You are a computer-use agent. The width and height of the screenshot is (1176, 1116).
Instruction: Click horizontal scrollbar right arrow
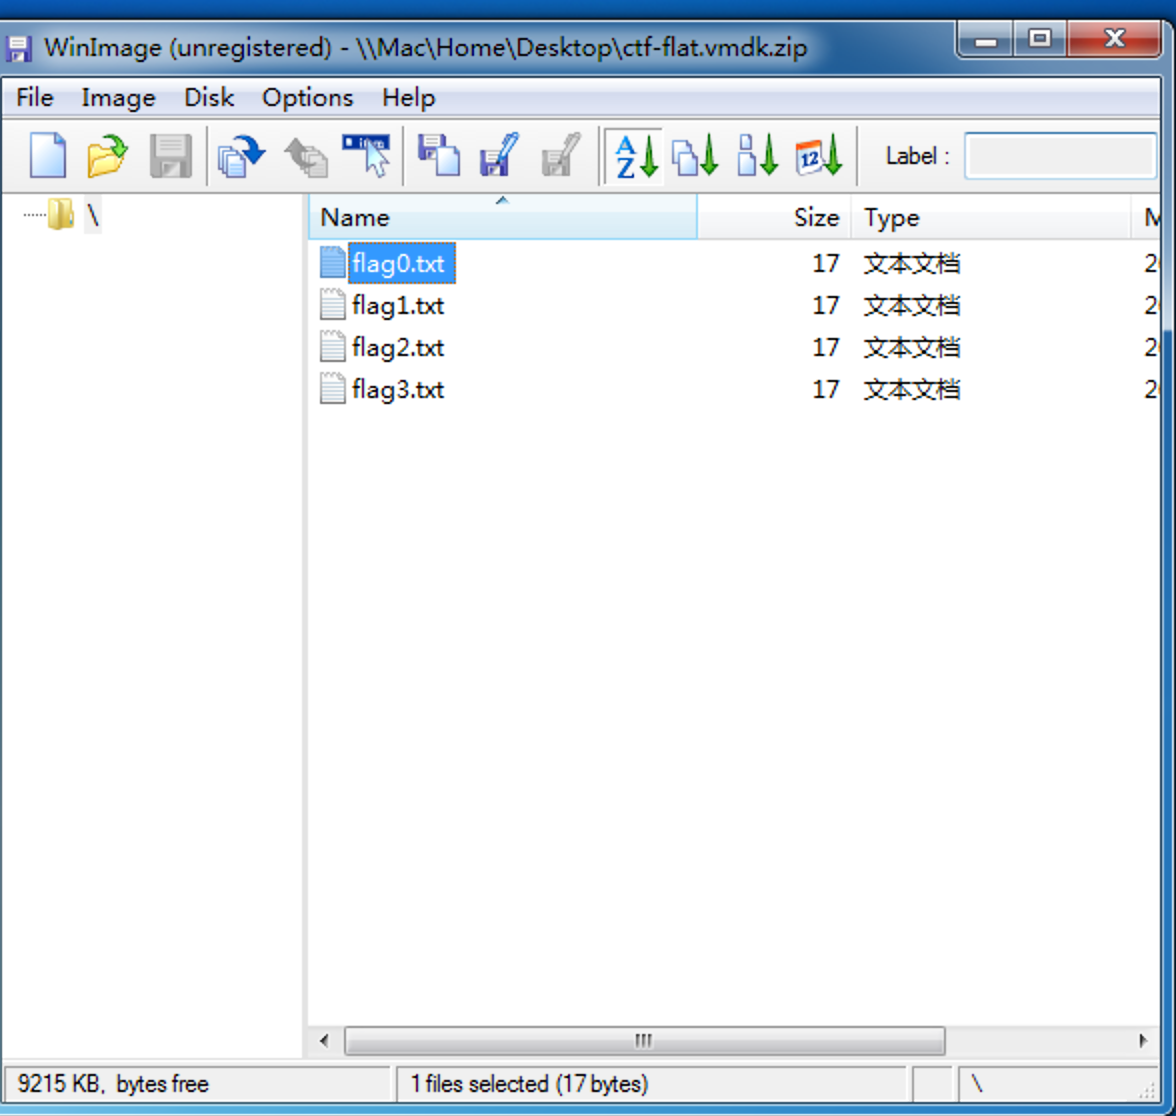[1142, 1040]
